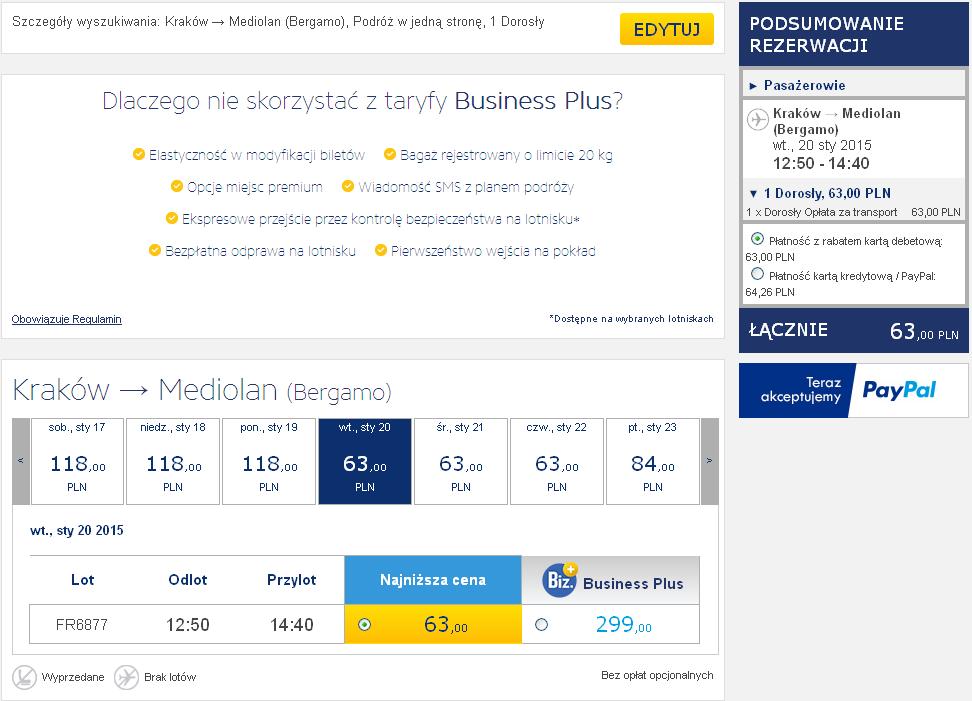Open the Obowiązuje Regulamin link
The width and height of the screenshot is (972, 701).
[66, 319]
